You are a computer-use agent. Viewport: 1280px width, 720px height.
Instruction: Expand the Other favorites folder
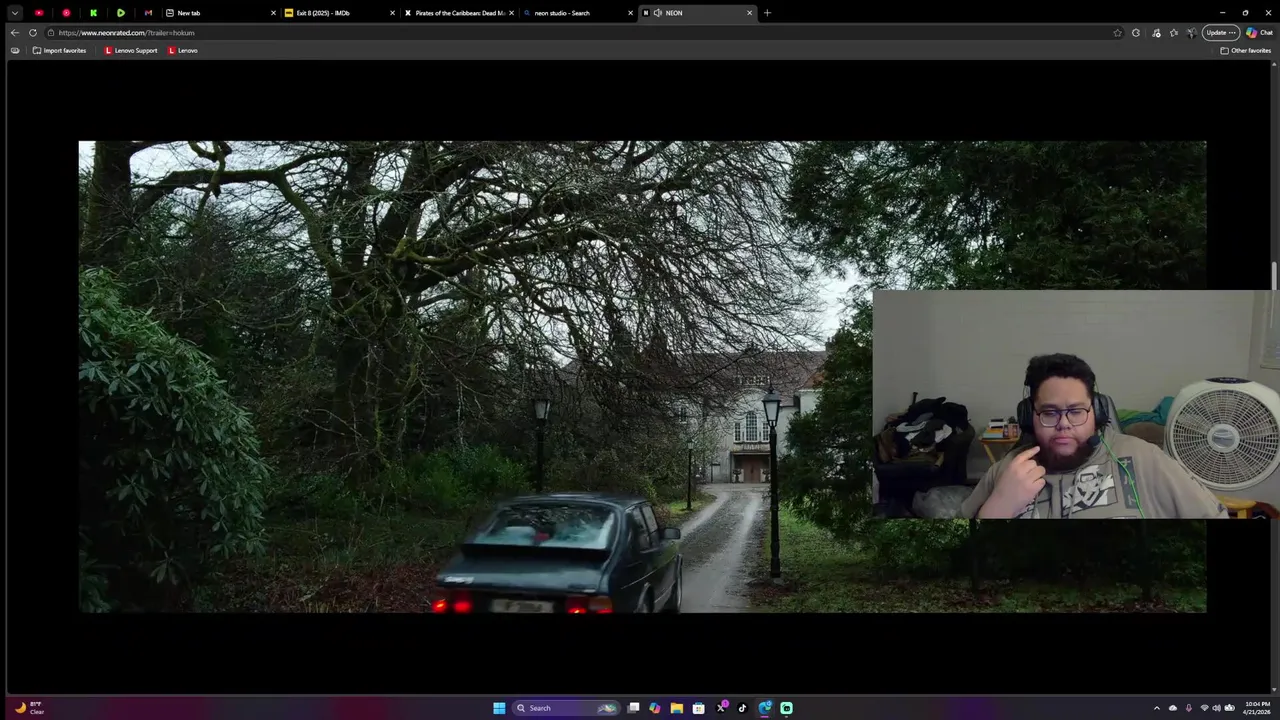click(1245, 50)
